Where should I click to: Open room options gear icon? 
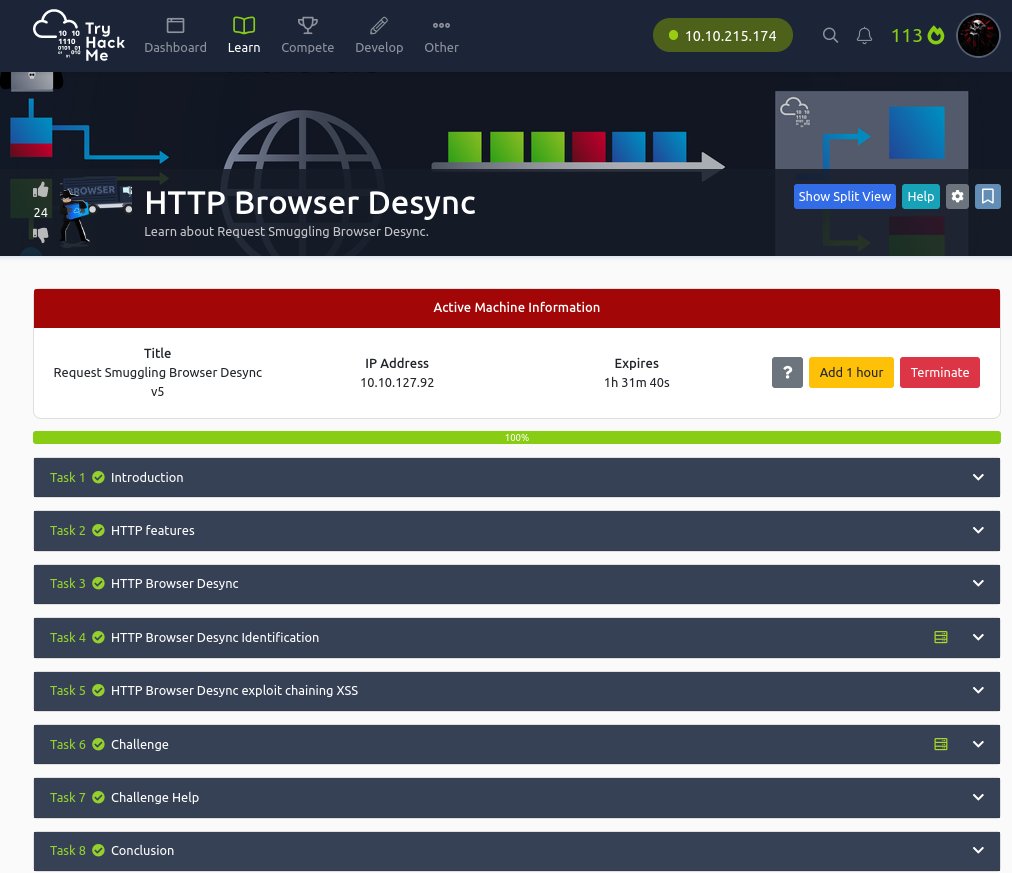pos(957,196)
